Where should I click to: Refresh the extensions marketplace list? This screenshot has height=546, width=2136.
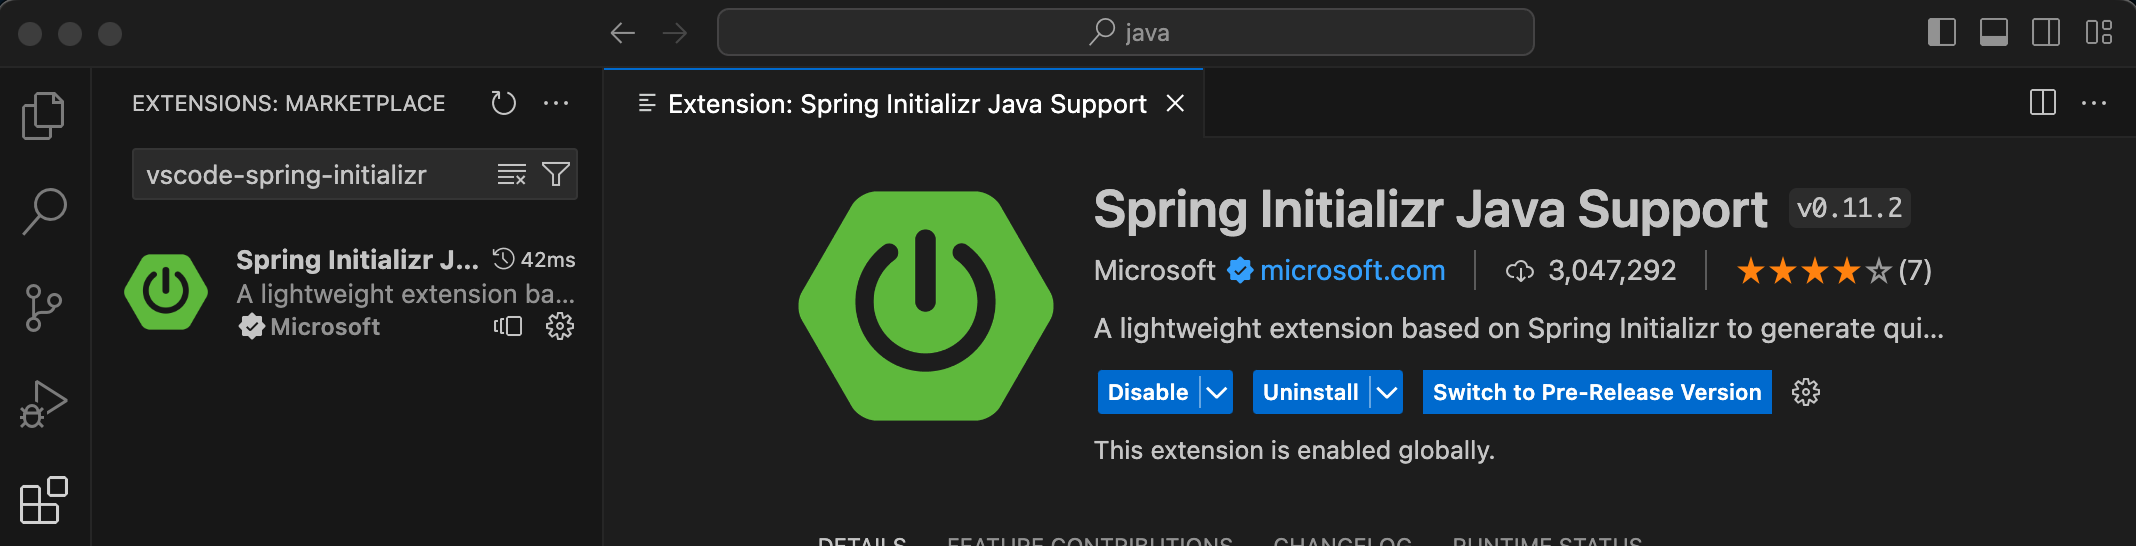tap(503, 103)
